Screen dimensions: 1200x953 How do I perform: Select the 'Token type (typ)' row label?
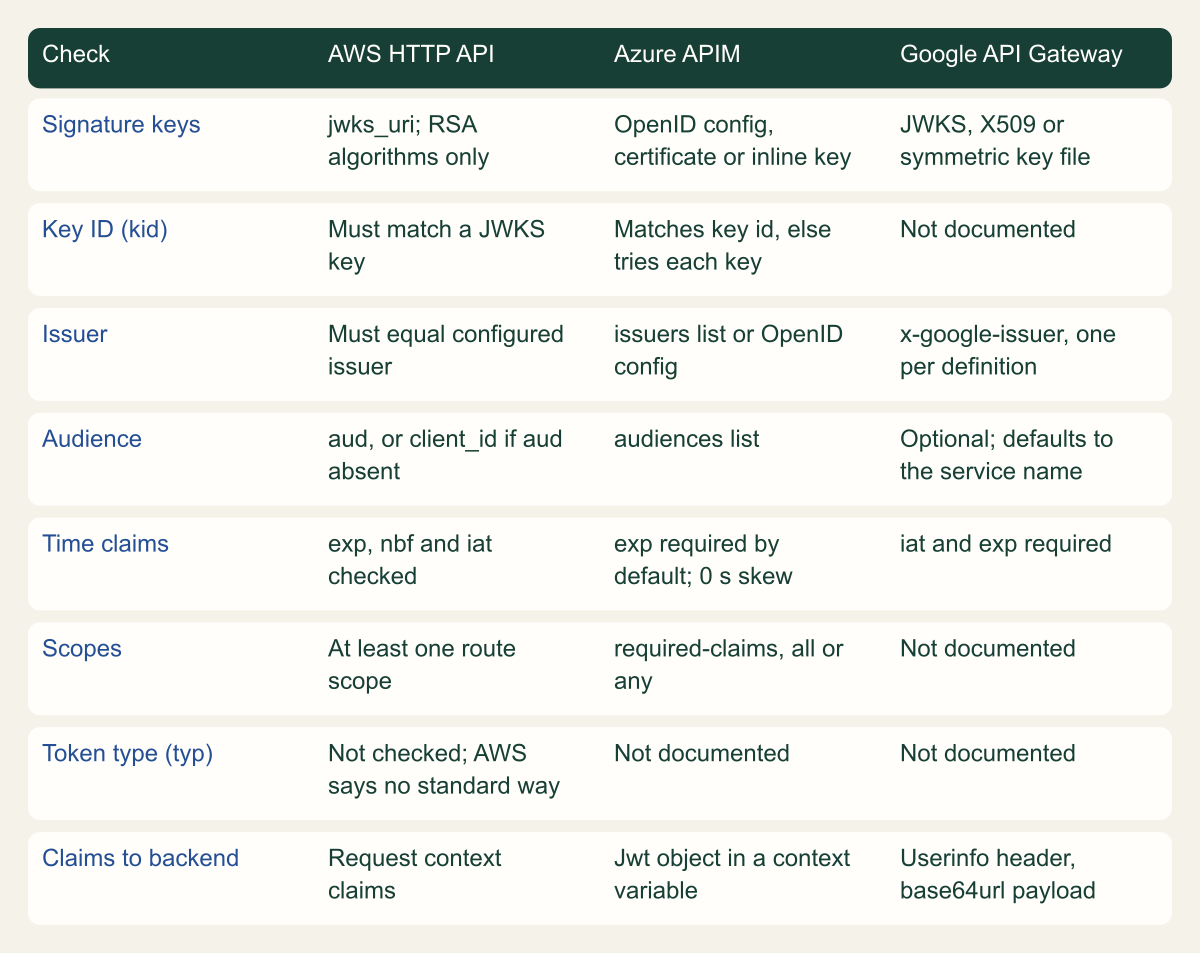(x=128, y=753)
